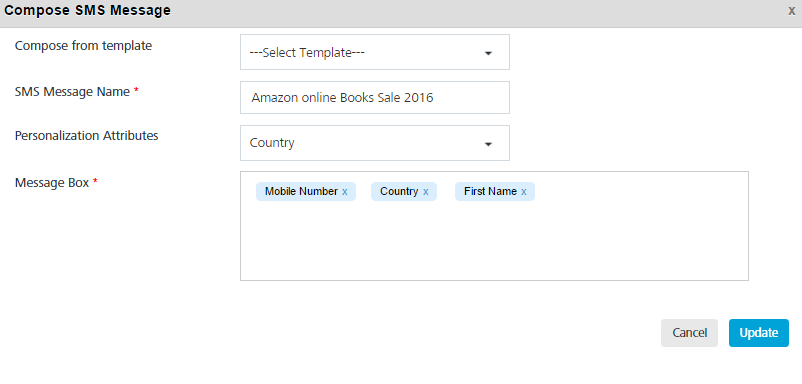Open the Personalization Attributes dropdown
The height and width of the screenshot is (384, 802).
click(375, 143)
